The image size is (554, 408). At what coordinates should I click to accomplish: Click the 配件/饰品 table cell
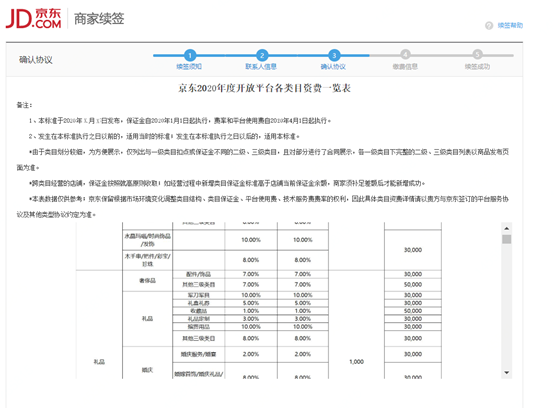click(x=198, y=274)
